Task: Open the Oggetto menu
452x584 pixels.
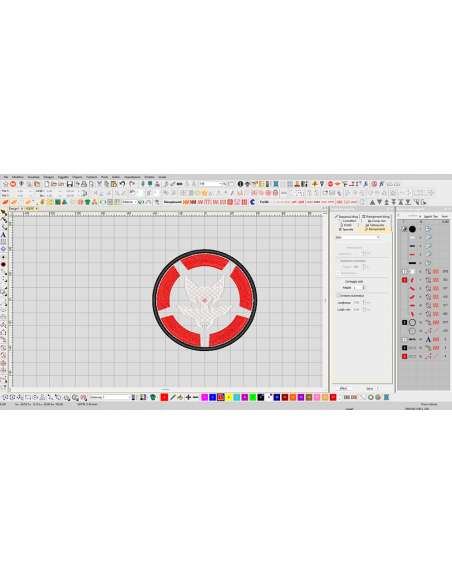Action: (x=63, y=177)
